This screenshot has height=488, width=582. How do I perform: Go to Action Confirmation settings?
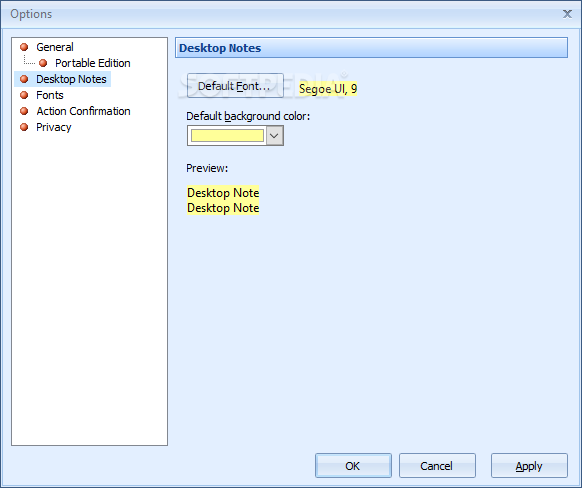[83, 111]
